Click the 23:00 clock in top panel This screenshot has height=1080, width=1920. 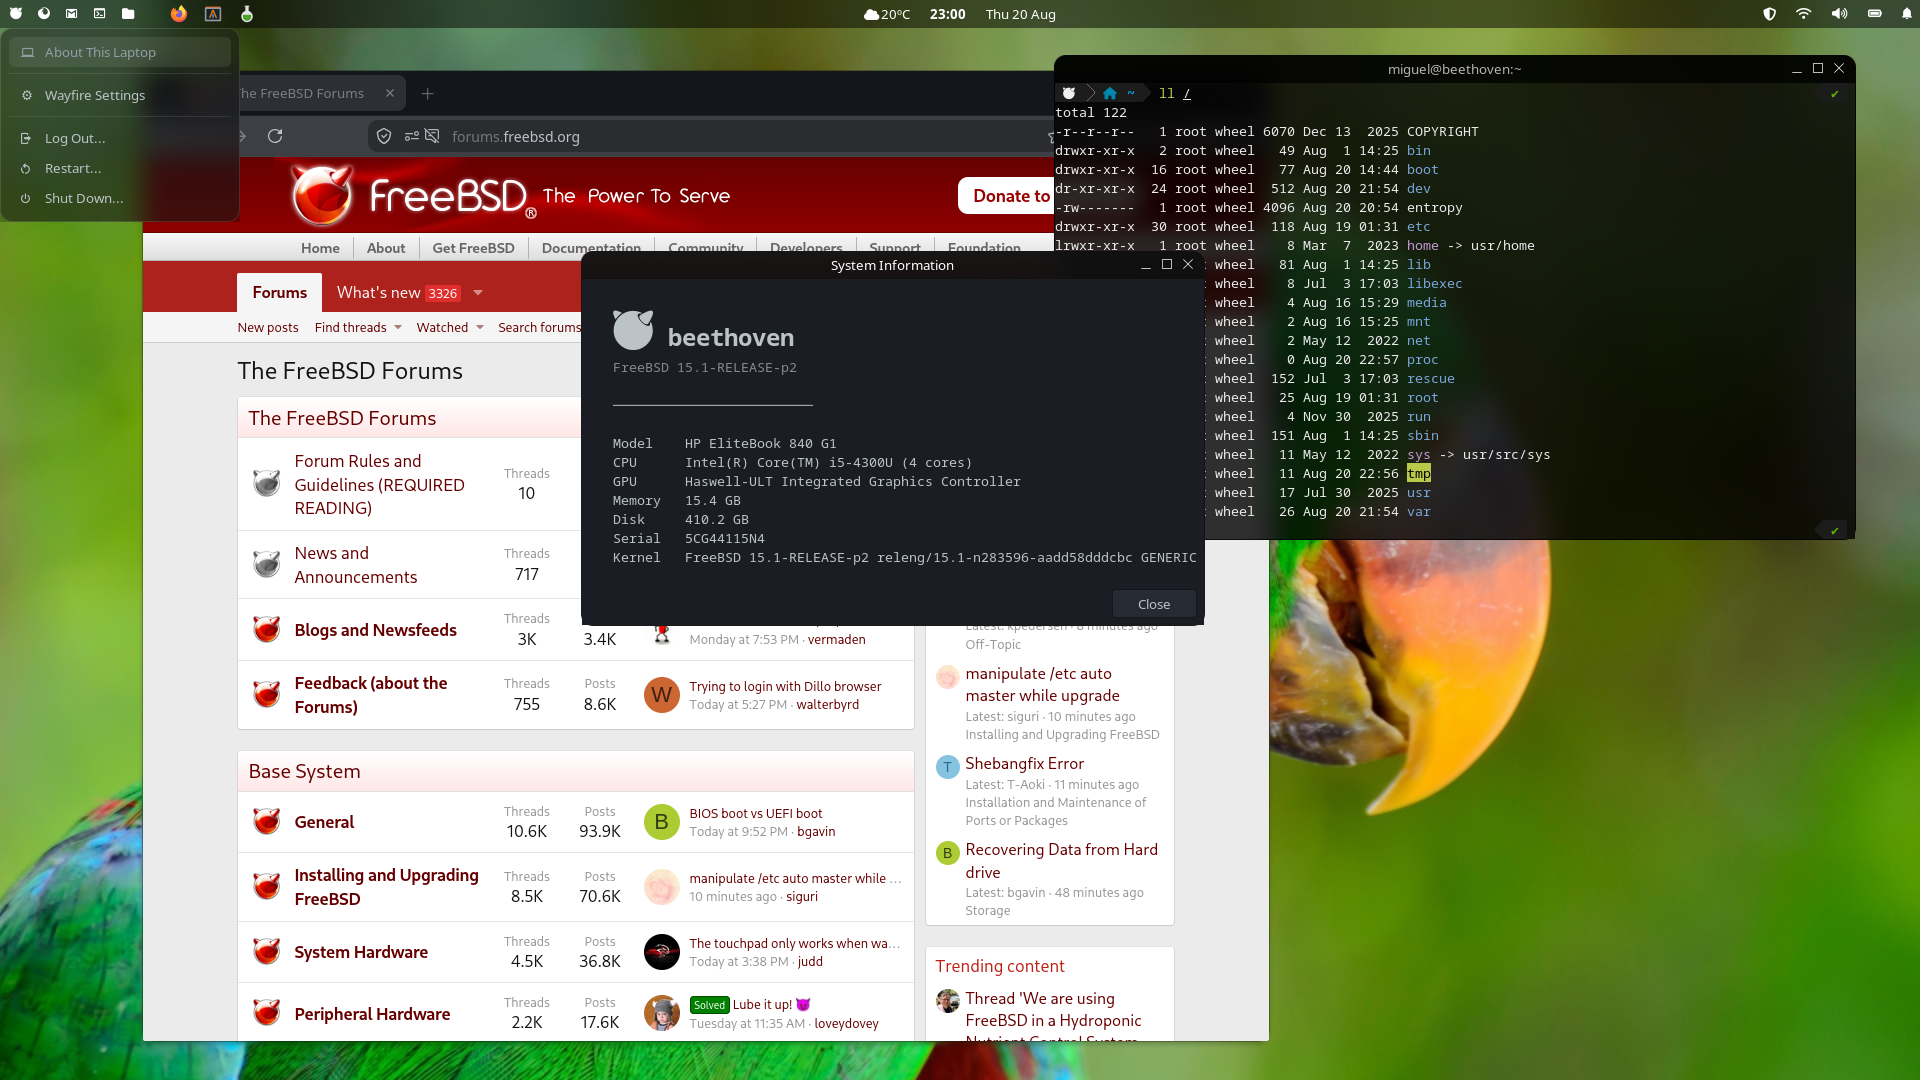pos(947,14)
